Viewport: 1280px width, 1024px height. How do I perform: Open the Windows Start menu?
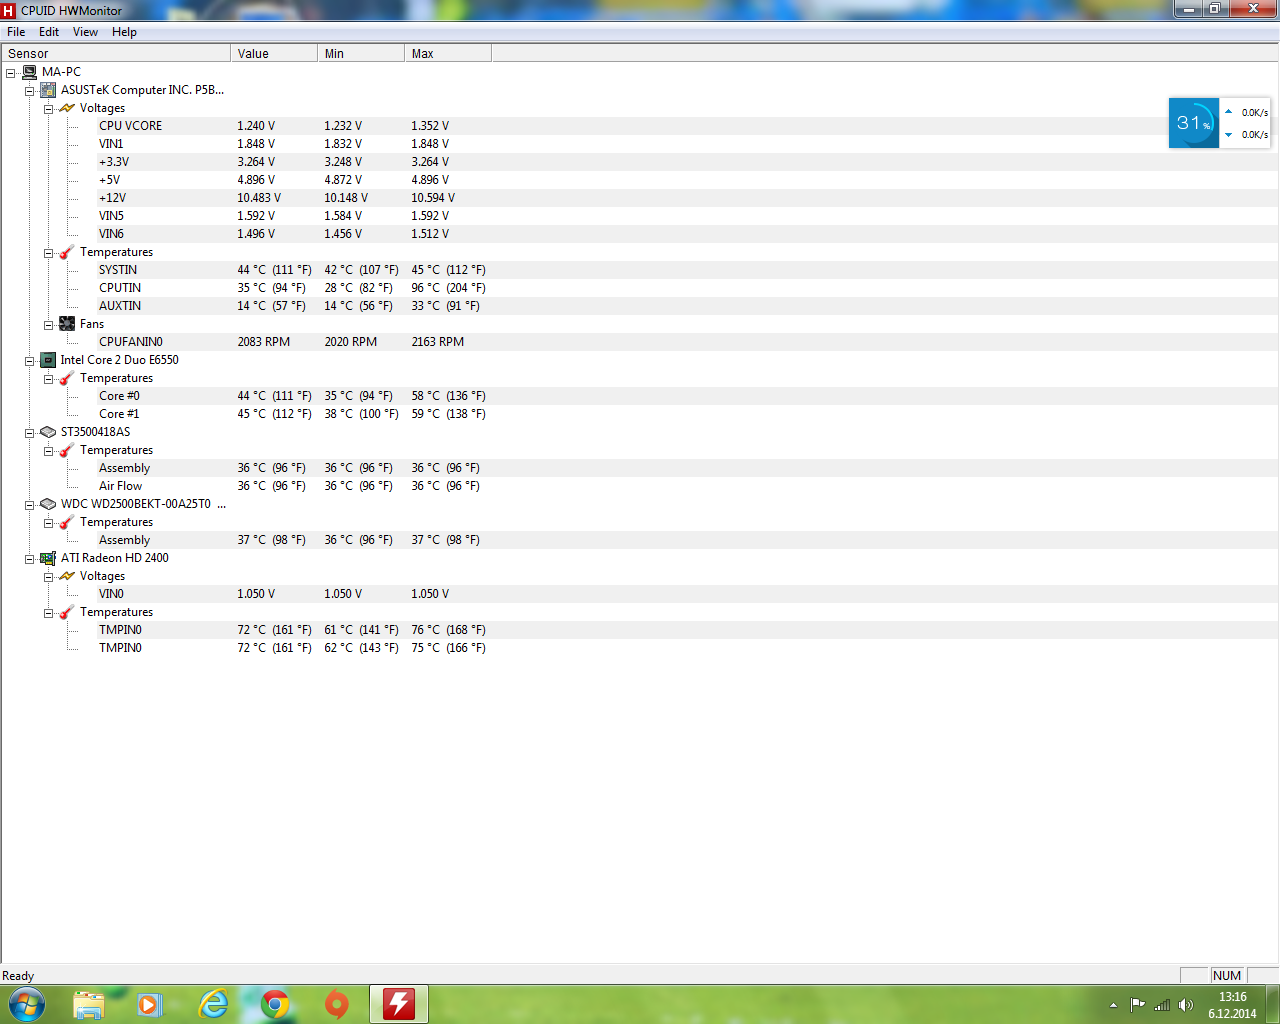pyautogui.click(x=27, y=1004)
